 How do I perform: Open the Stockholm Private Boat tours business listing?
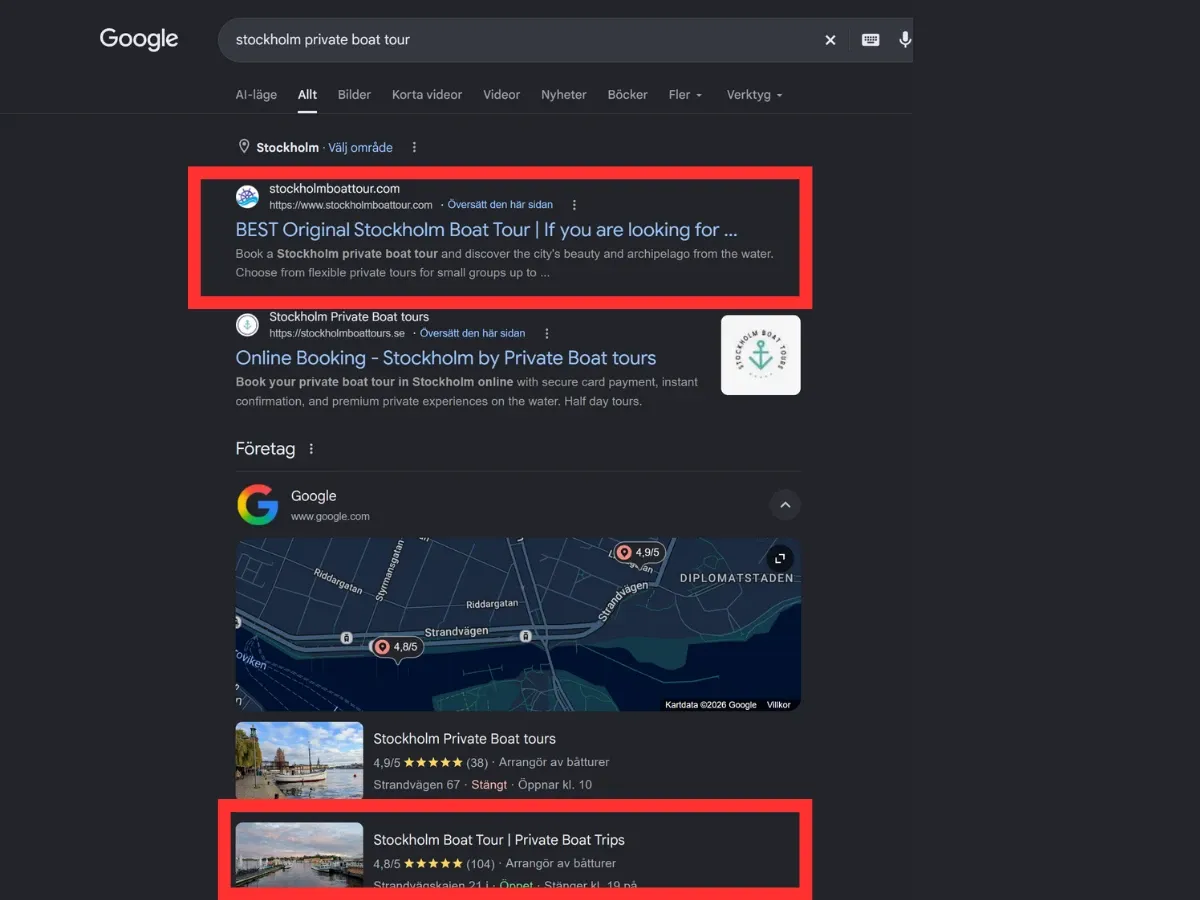(x=464, y=739)
